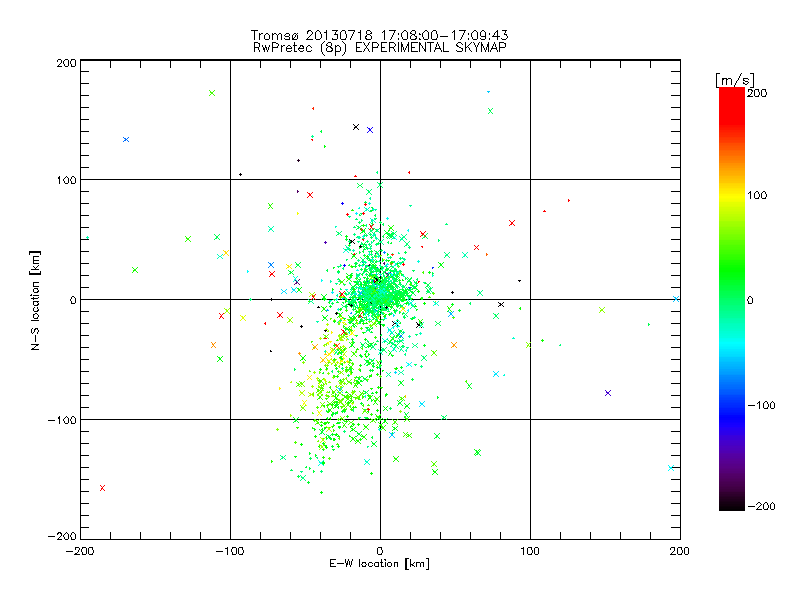Click the y-axis tick label '-200'
The height and width of the screenshot is (600, 800).
click(62, 536)
